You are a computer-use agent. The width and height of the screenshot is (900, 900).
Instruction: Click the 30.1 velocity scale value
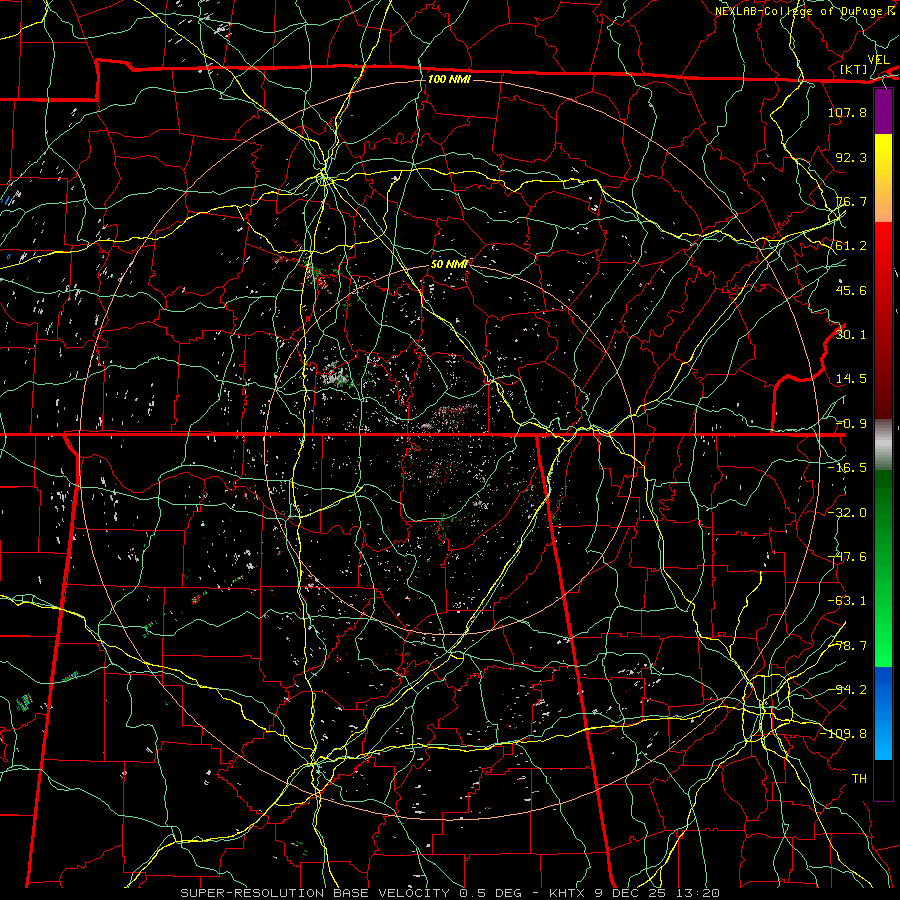coord(851,335)
